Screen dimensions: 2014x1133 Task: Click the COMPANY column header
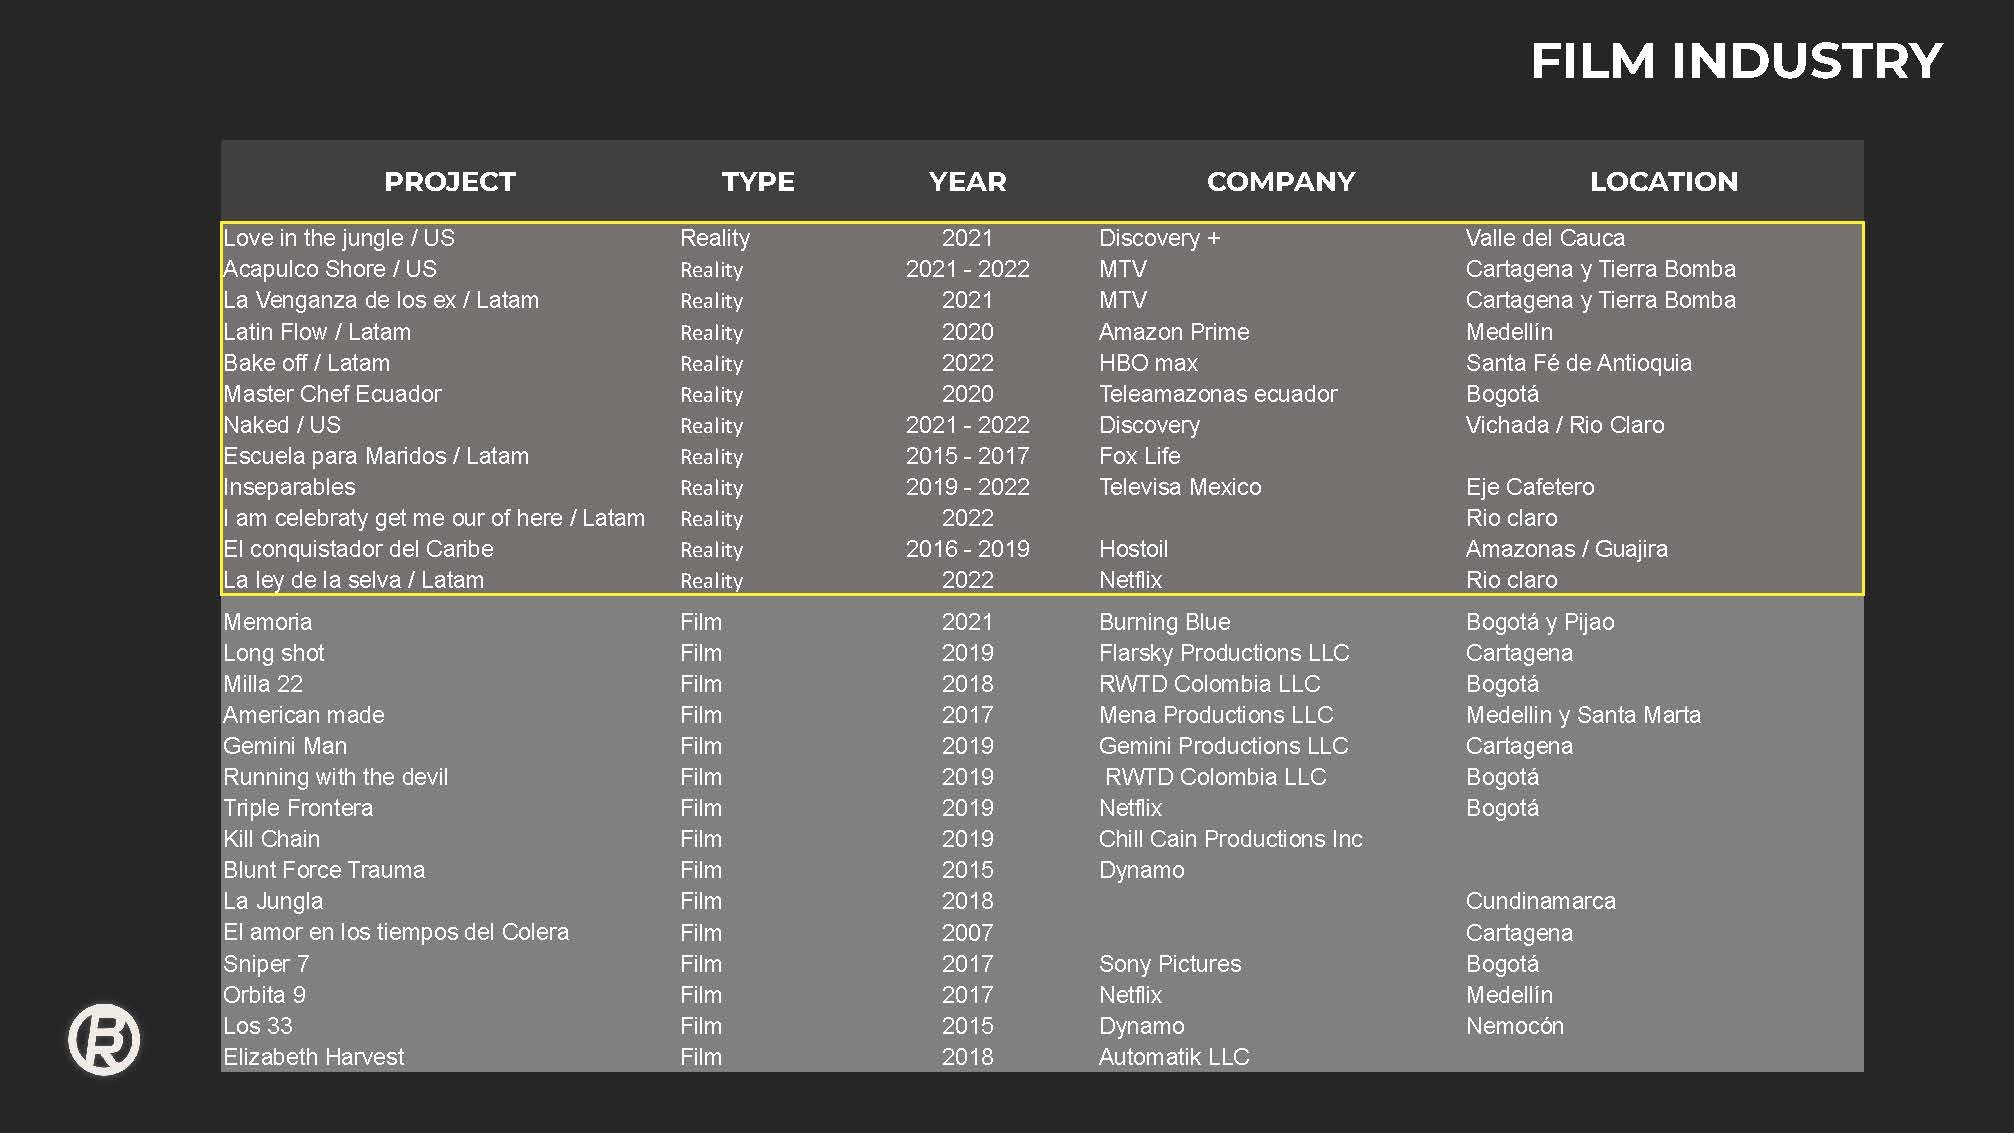click(x=1281, y=182)
